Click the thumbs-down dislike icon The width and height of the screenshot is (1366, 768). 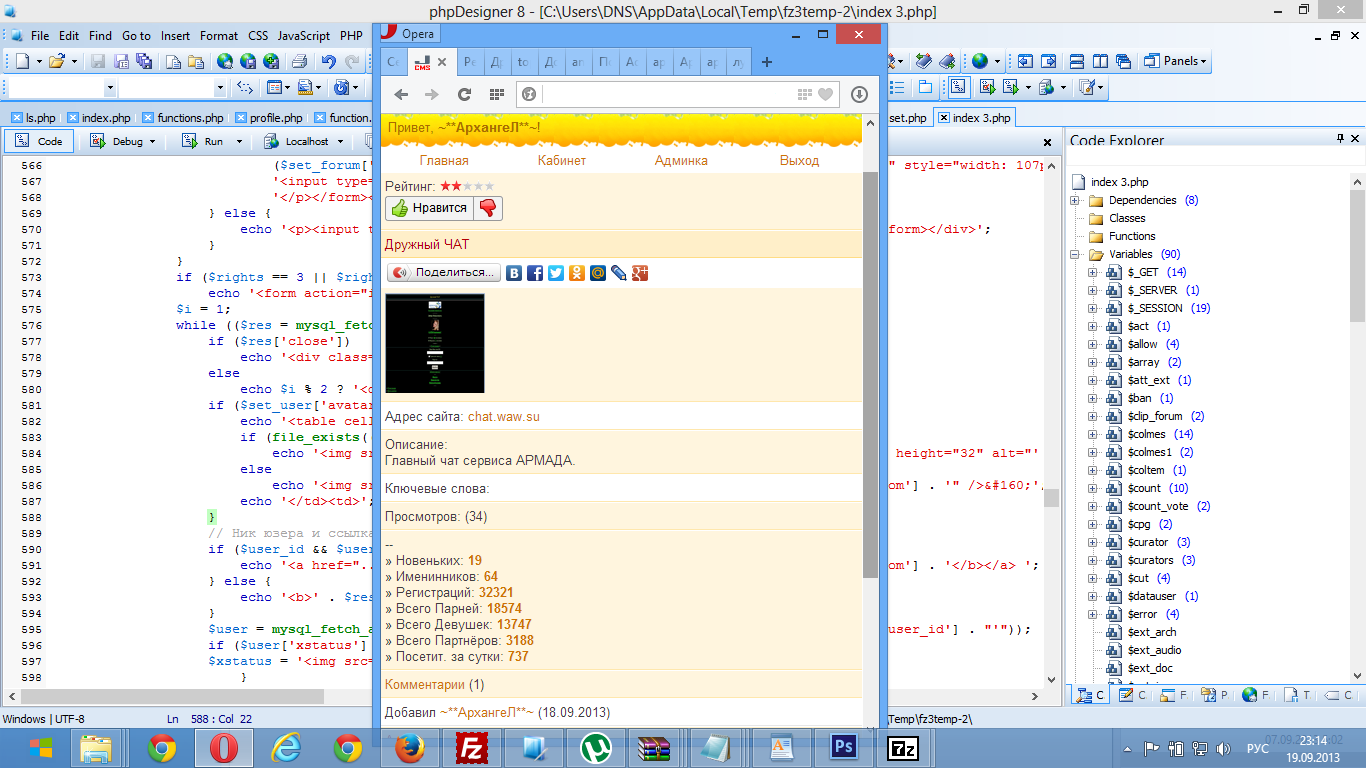[488, 208]
